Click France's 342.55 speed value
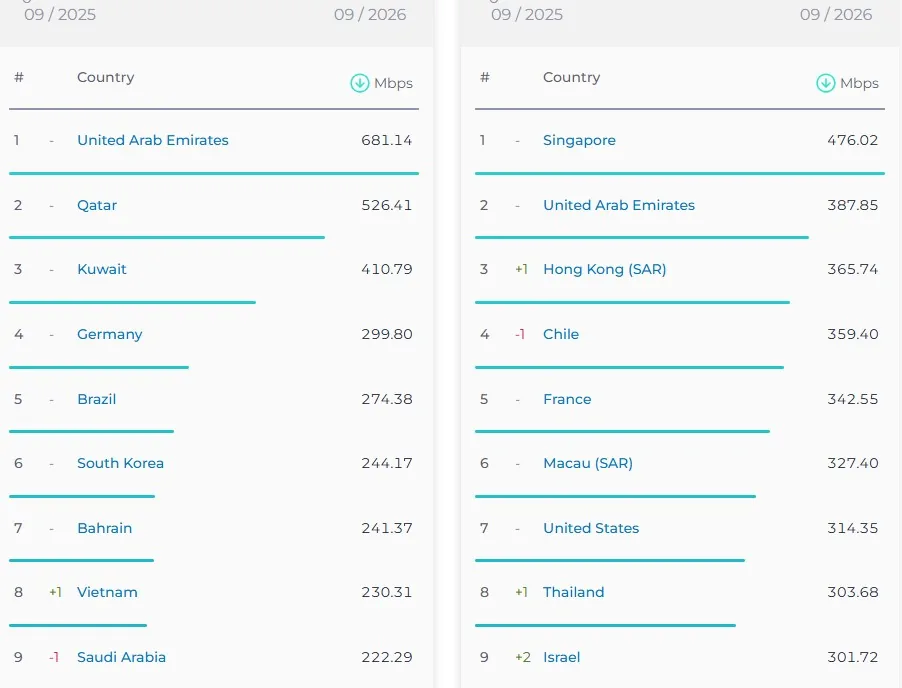Image resolution: width=902 pixels, height=688 pixels. [853, 399]
